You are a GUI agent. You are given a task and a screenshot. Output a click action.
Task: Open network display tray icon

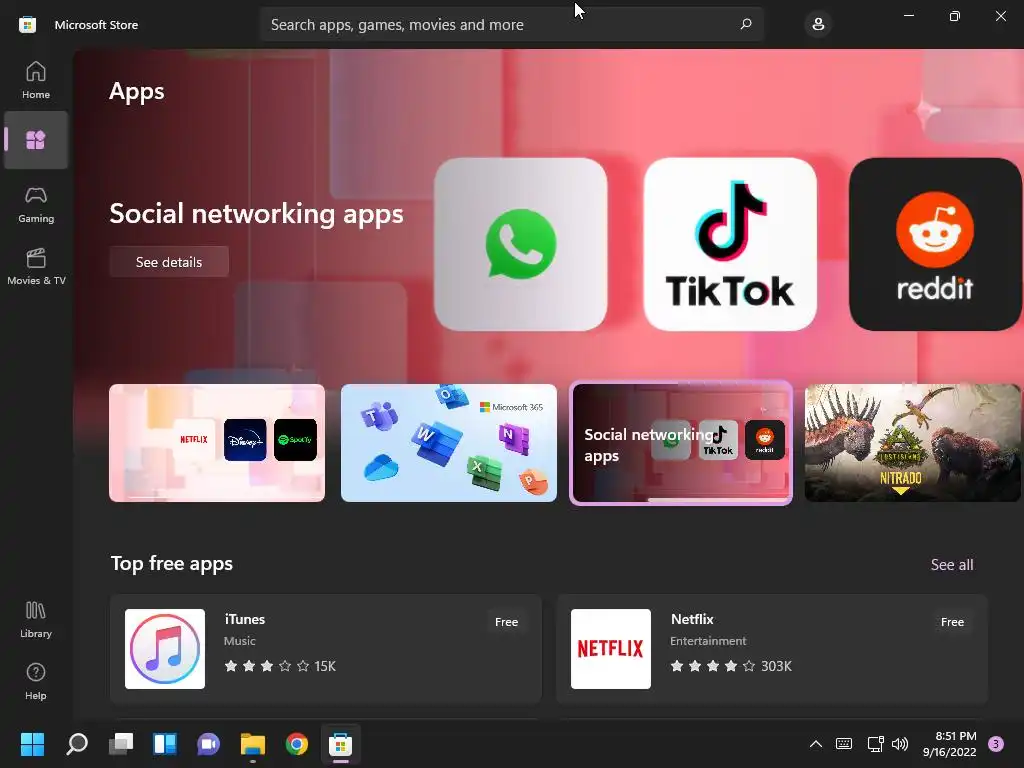pyautogui.click(x=875, y=744)
